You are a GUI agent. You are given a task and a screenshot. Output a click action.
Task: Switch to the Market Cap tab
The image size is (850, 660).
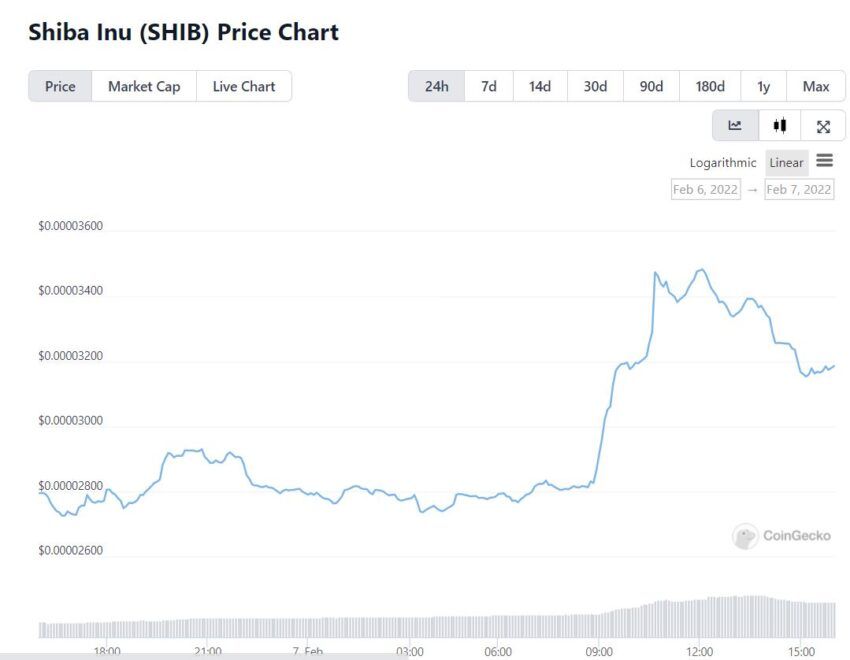click(x=144, y=86)
